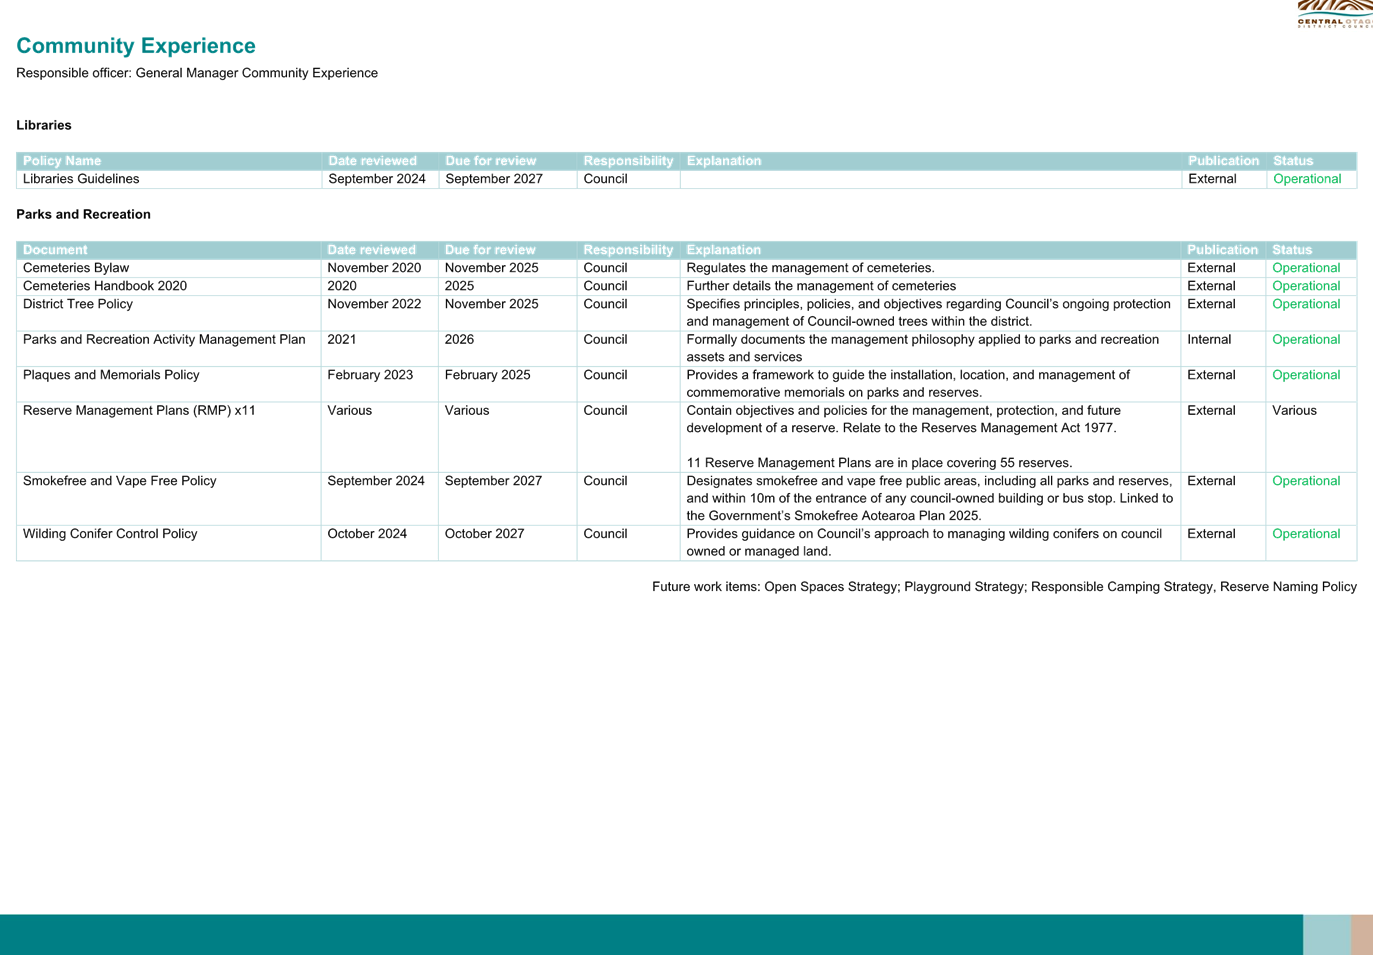
Task: Click Libraries table Publication column header
Action: point(1223,161)
